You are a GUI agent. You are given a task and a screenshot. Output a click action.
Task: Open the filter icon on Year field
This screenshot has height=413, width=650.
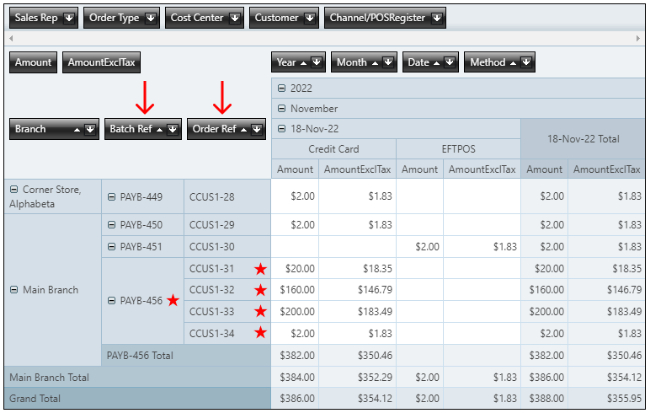(317, 62)
